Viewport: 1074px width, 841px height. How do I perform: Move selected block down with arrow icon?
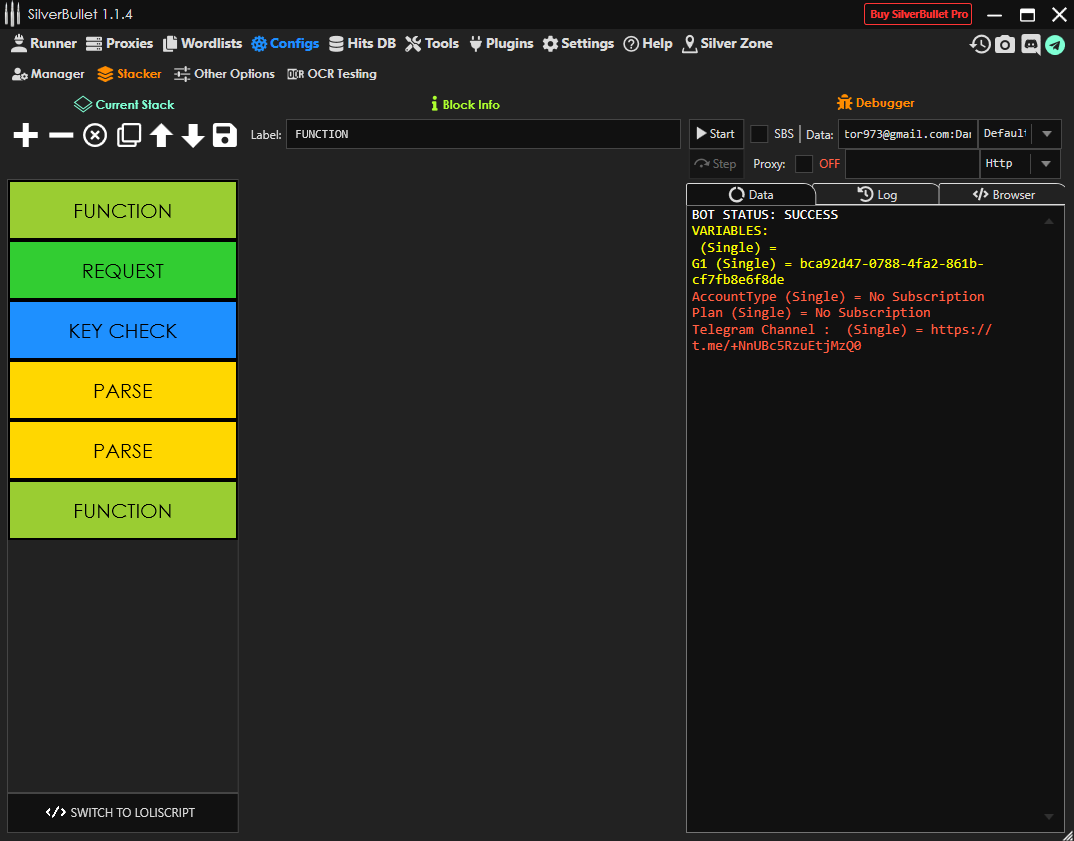193,135
